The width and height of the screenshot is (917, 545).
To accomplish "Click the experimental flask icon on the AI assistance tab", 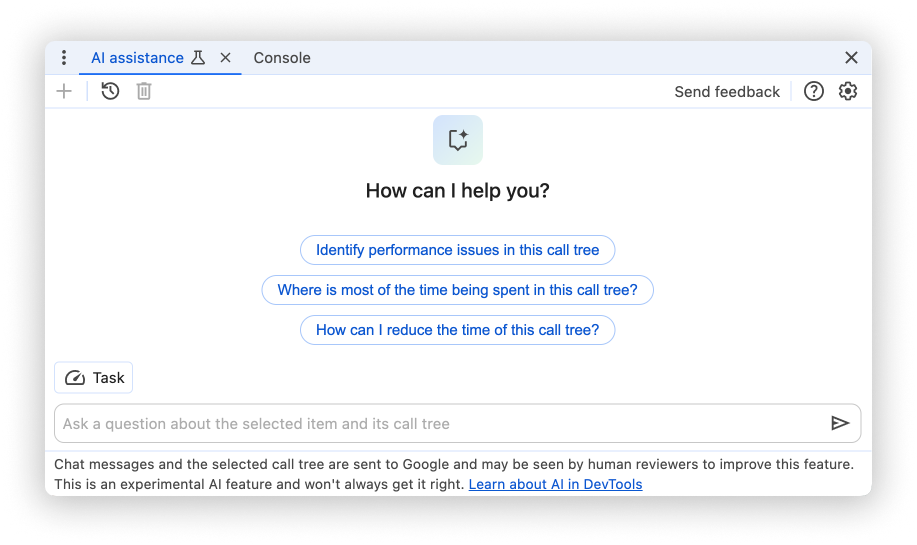I will coord(198,58).
